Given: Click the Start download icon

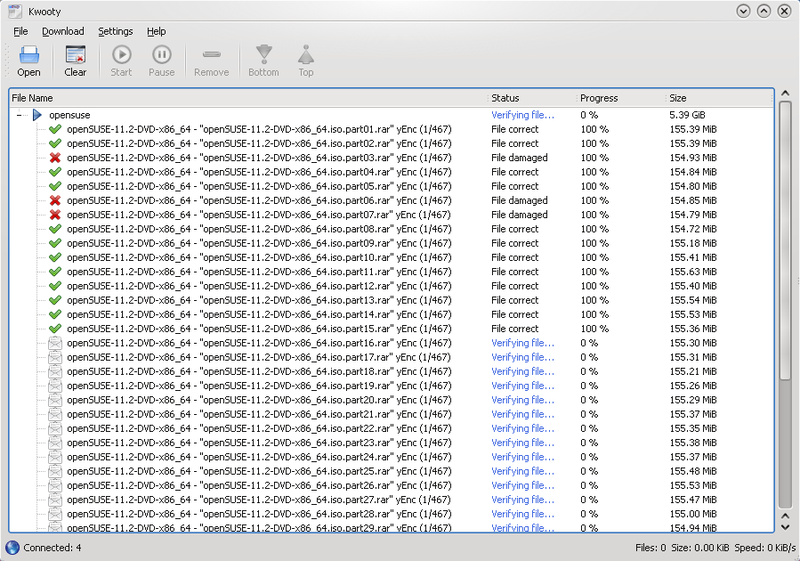Looking at the screenshot, I should pyautogui.click(x=121, y=55).
